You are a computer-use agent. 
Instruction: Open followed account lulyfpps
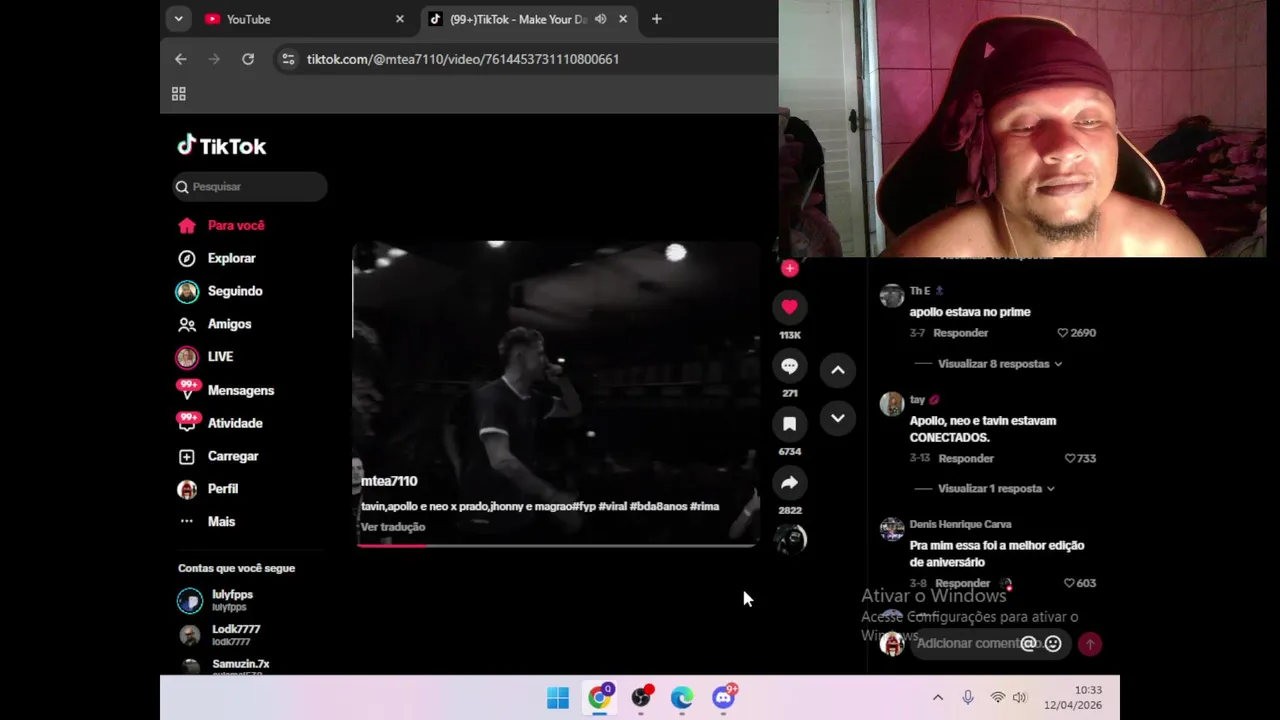coord(232,600)
